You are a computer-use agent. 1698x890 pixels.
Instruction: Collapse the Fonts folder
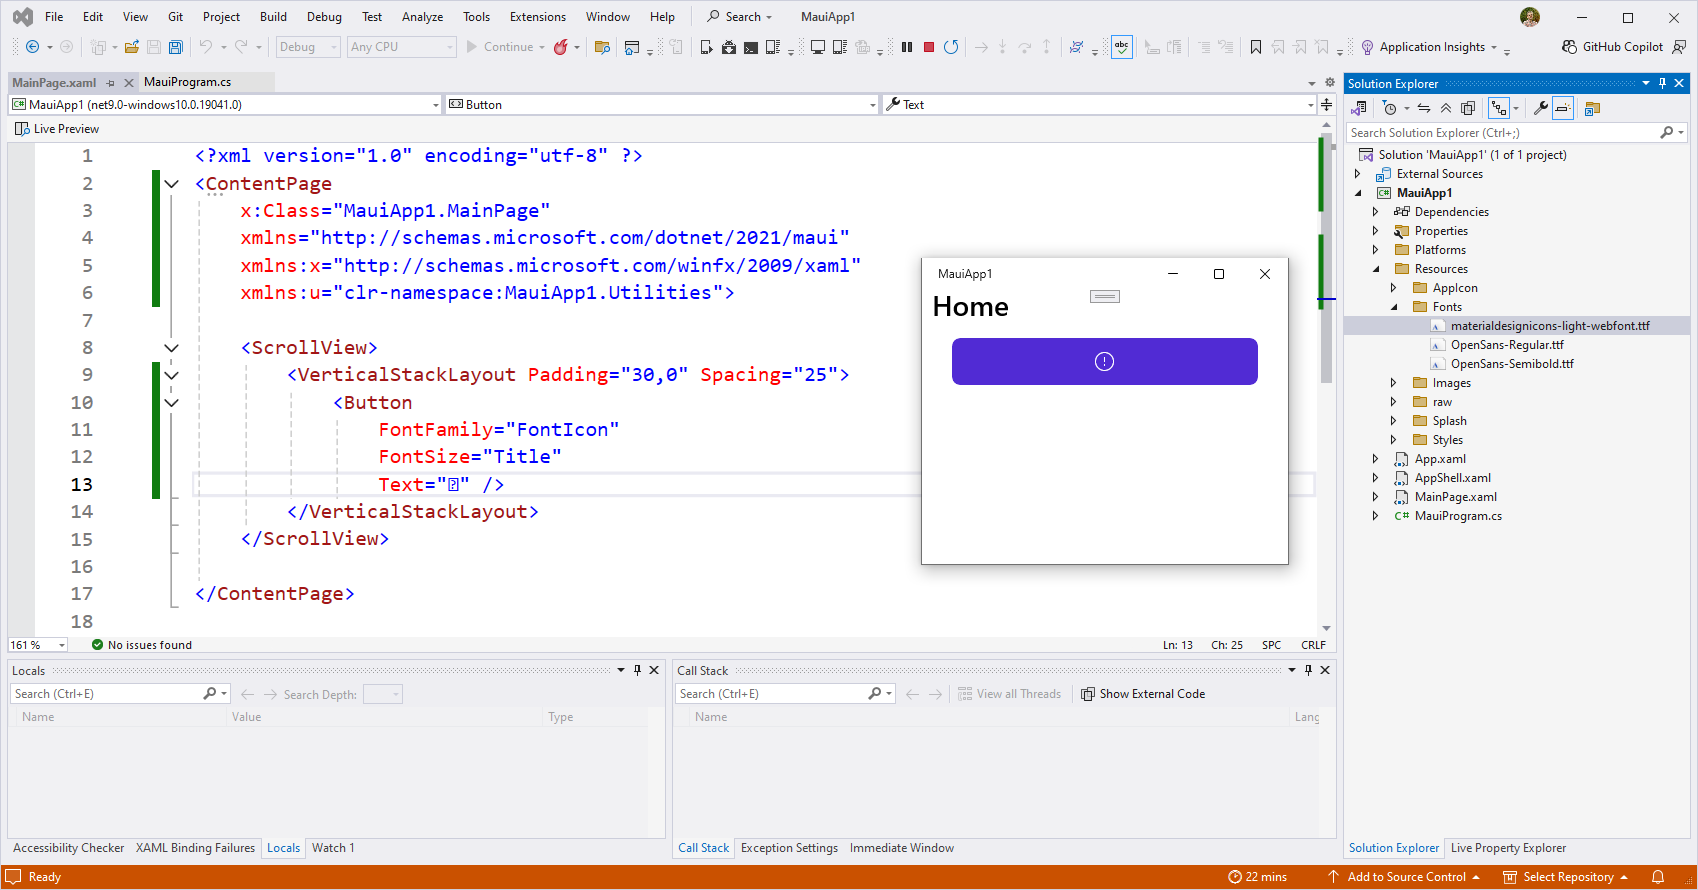pyautogui.click(x=1393, y=307)
